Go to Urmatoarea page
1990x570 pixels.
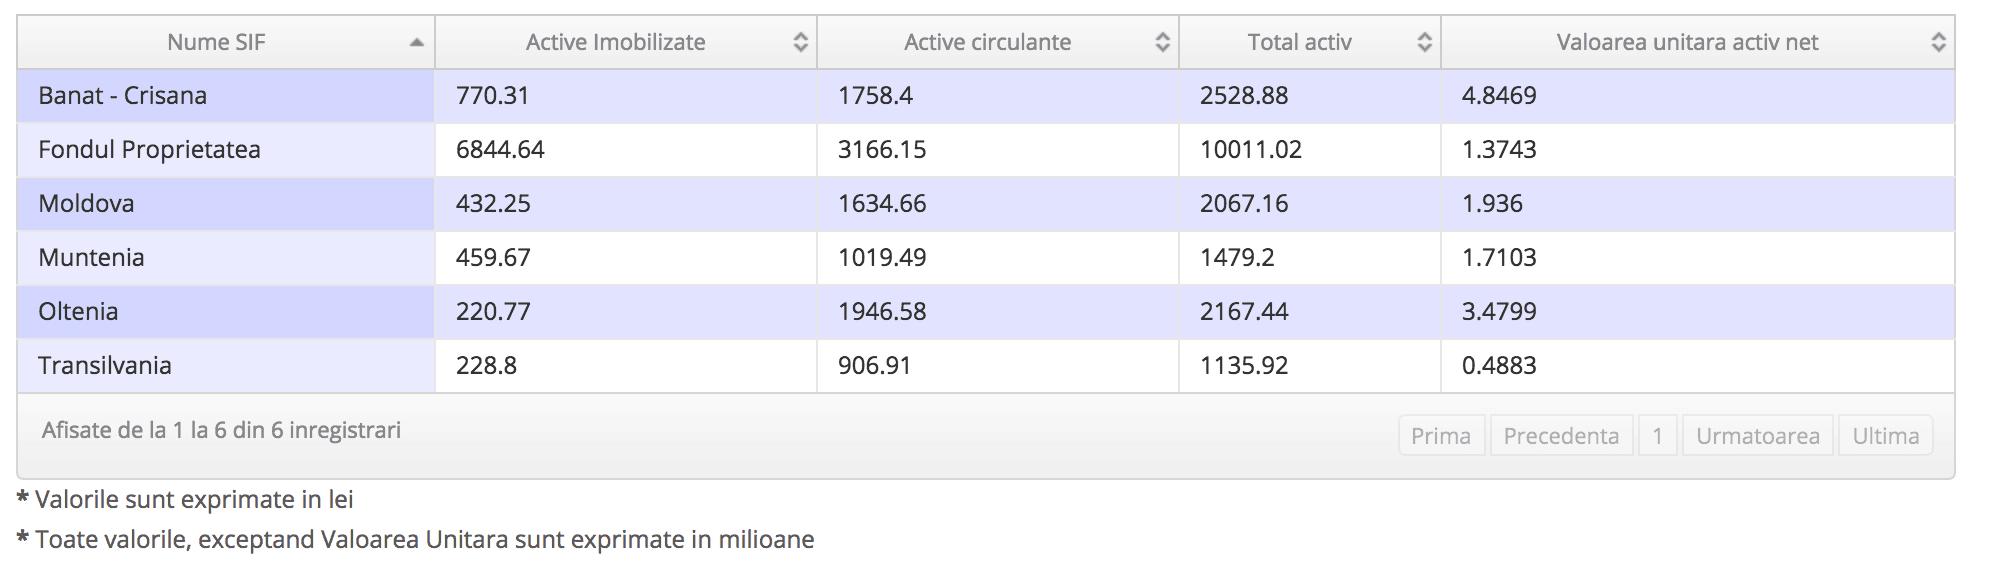click(1758, 436)
